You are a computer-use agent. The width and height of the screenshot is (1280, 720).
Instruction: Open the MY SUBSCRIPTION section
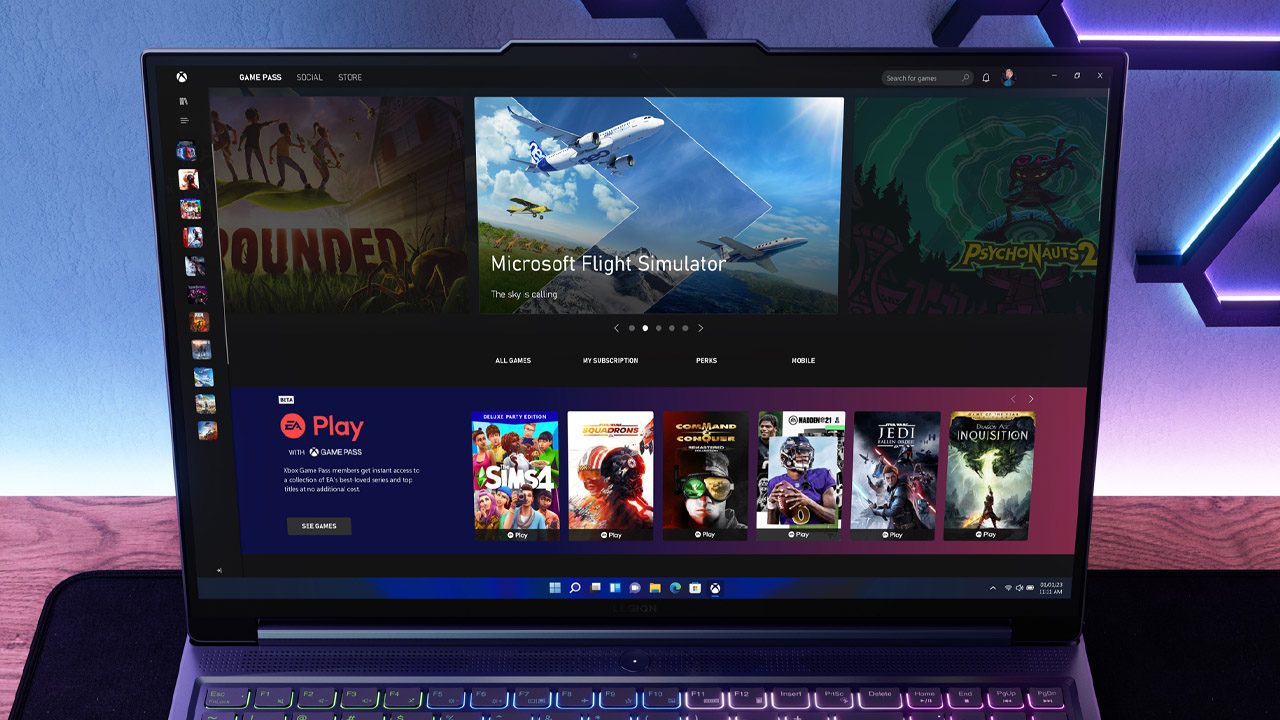pos(610,361)
